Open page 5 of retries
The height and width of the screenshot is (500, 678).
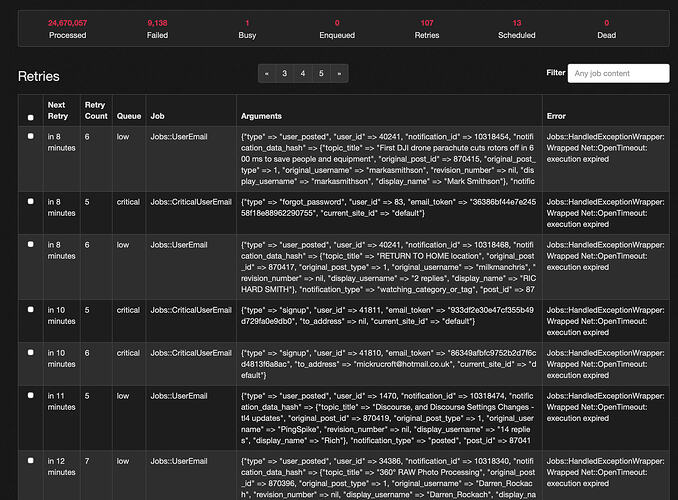coord(321,74)
